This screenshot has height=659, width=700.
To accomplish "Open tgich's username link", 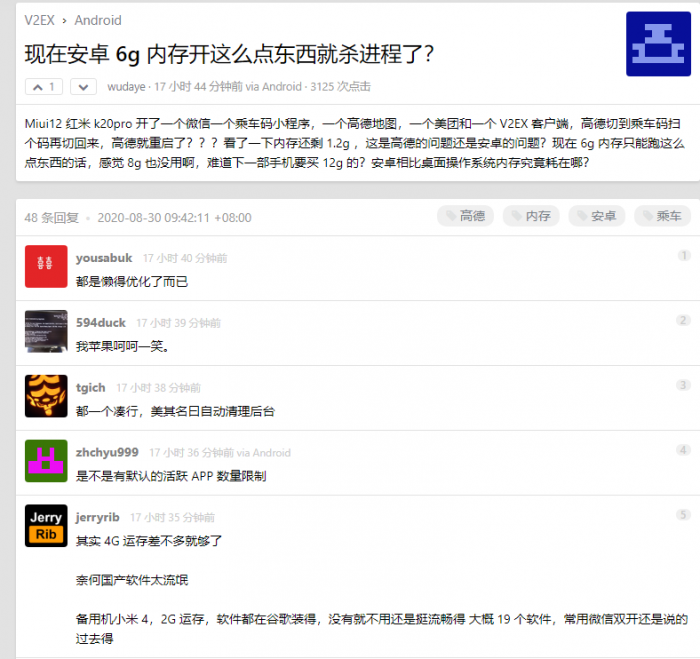I will (91, 388).
